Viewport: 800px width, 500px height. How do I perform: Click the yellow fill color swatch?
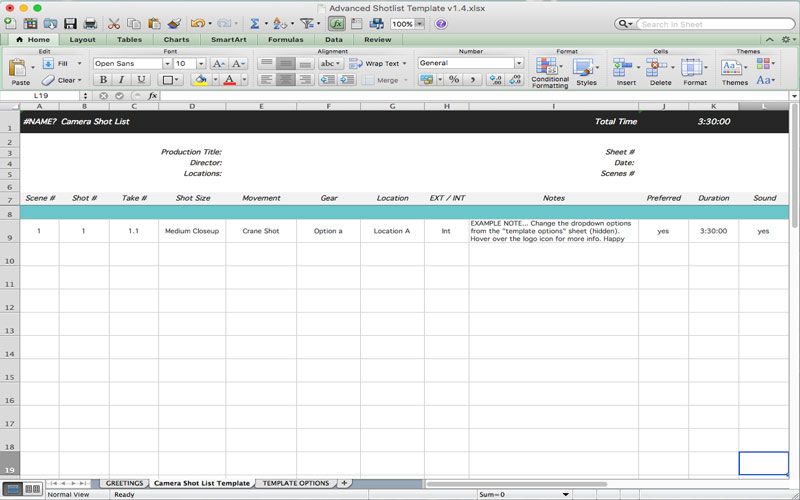coord(201,80)
